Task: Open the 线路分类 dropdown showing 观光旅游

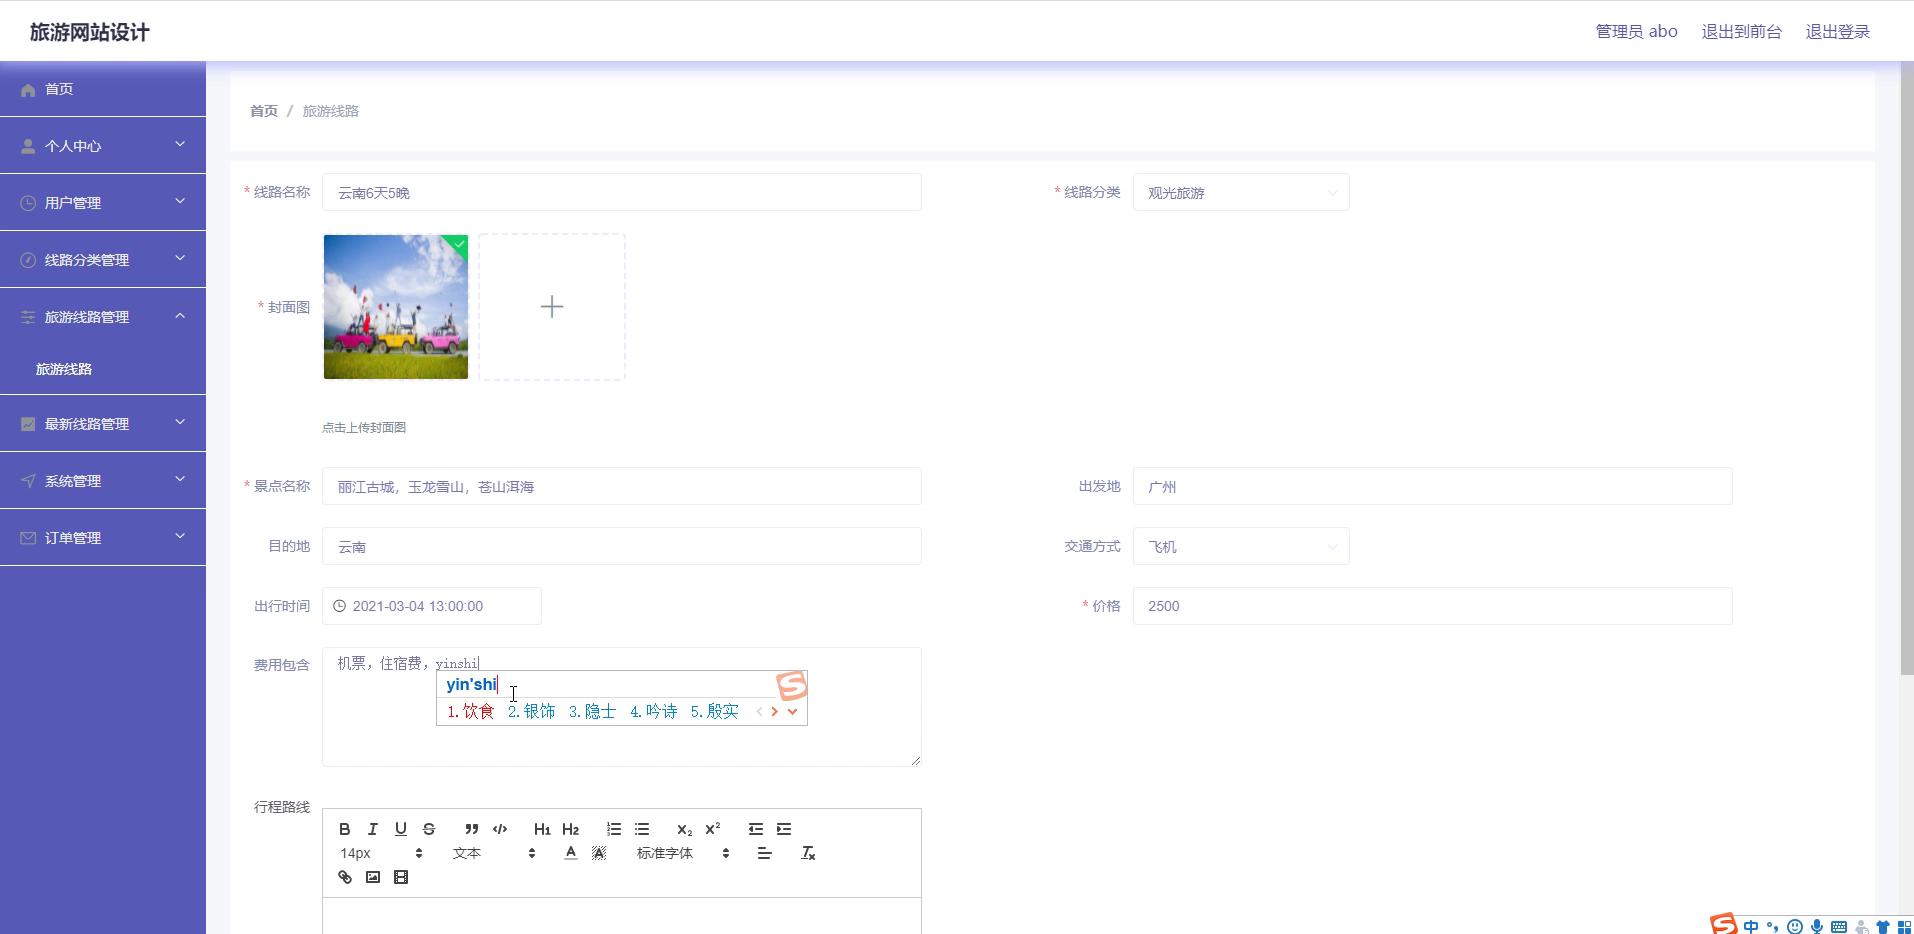Action: (1241, 193)
